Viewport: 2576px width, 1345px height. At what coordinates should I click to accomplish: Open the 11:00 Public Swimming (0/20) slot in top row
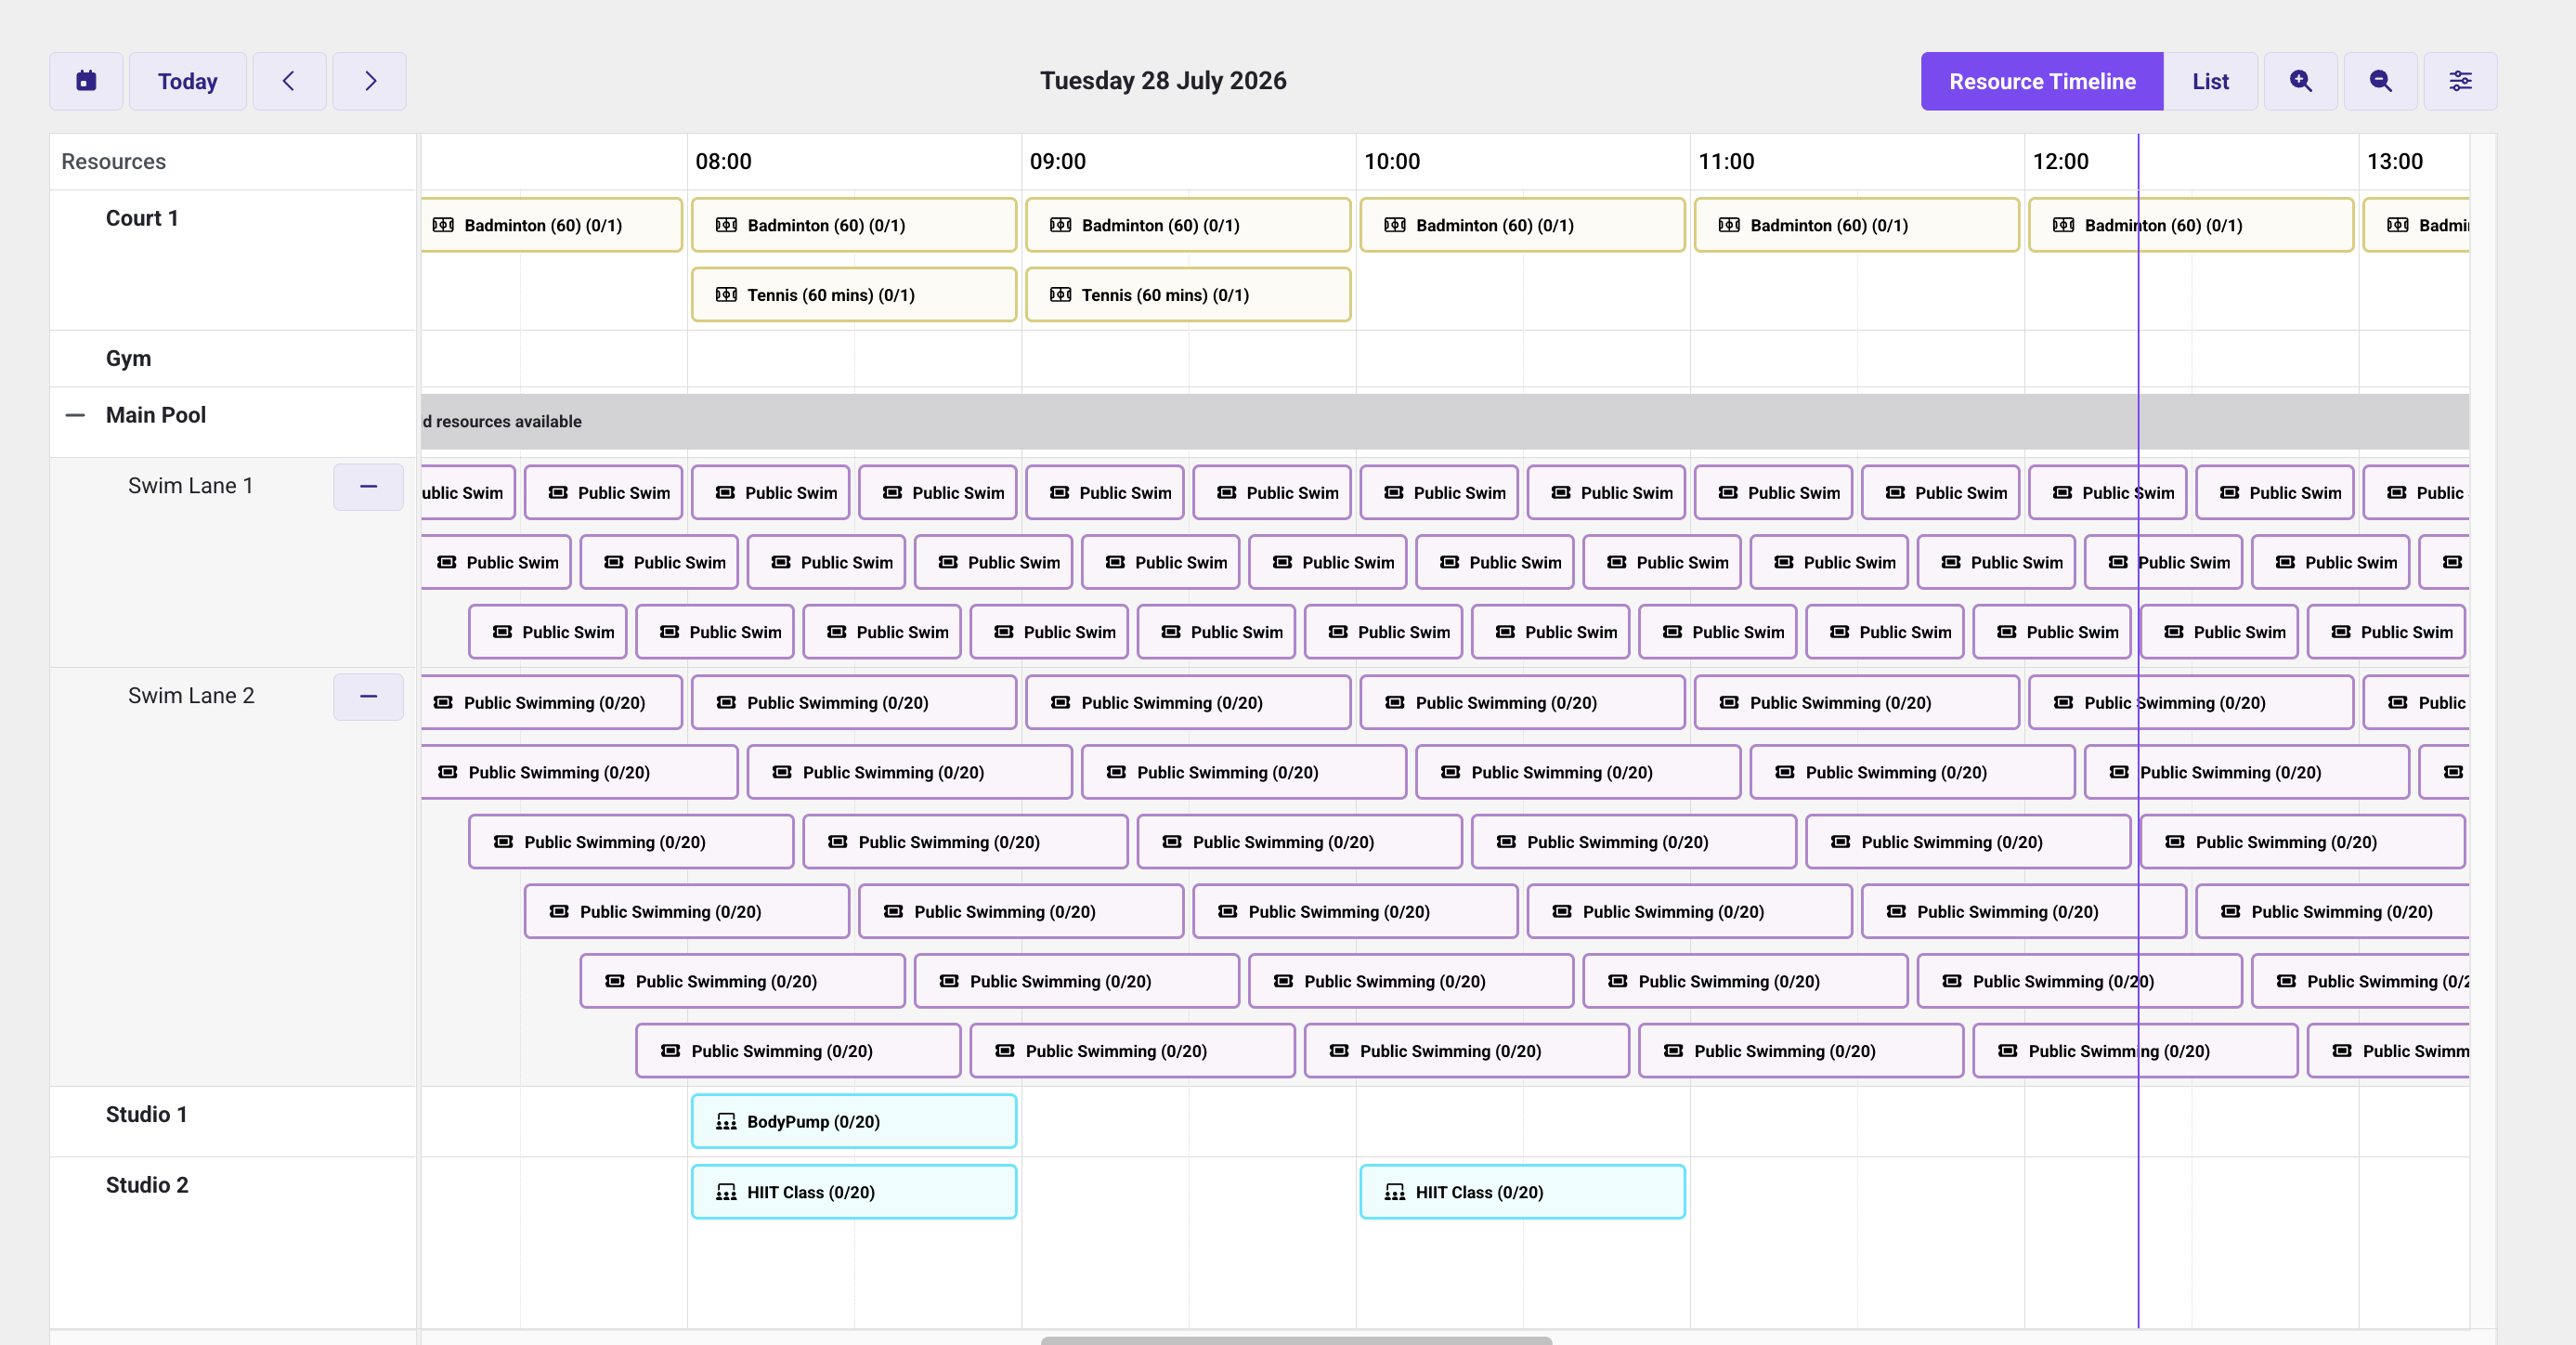pos(1856,703)
